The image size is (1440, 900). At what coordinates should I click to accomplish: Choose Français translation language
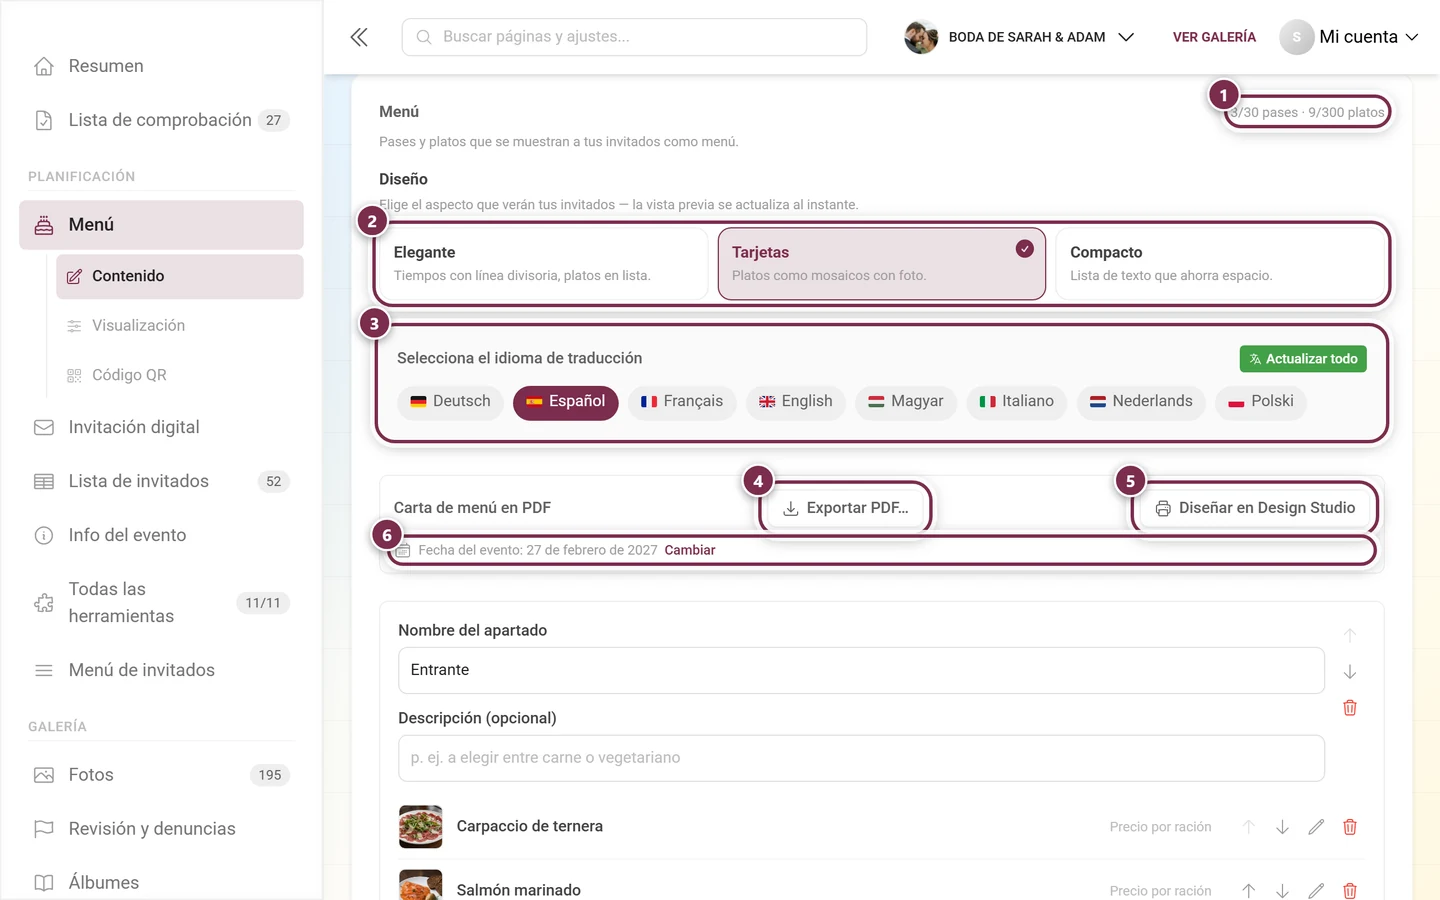[x=682, y=402]
